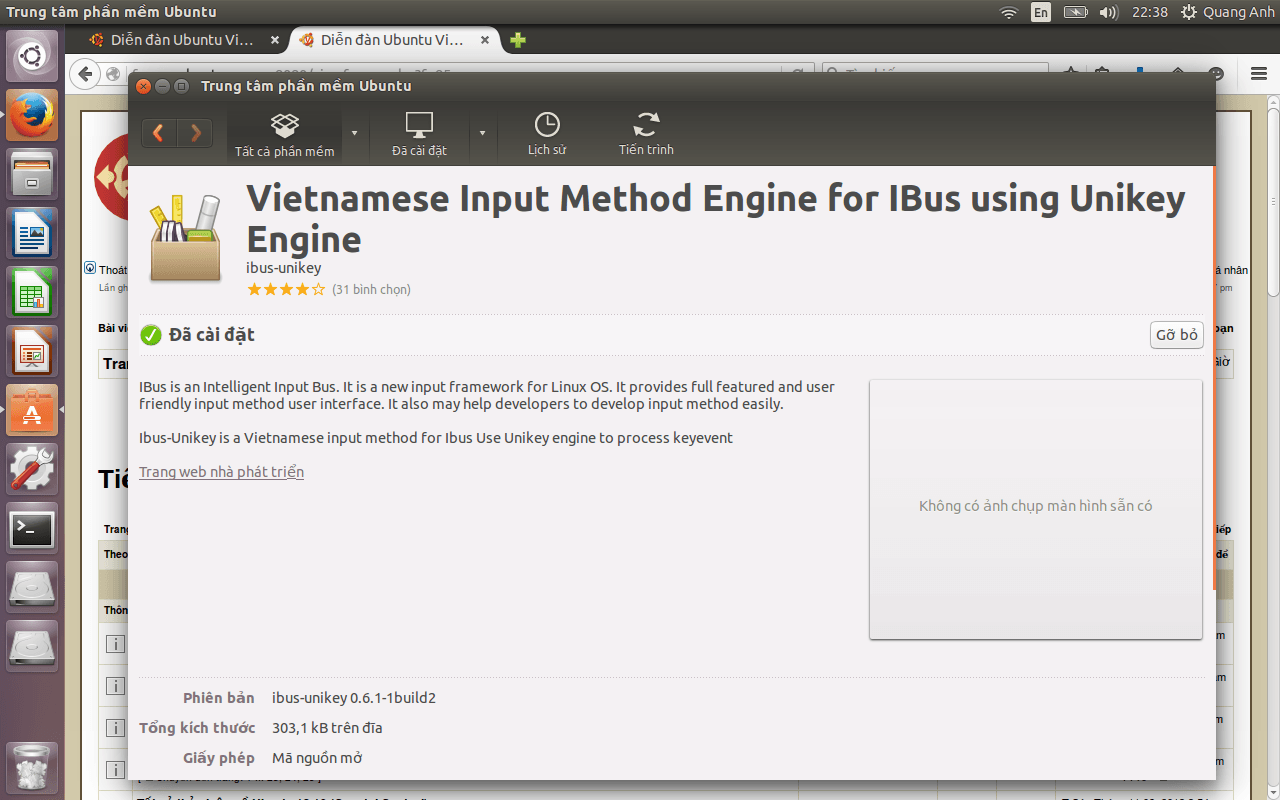Open the 'Quang Anh' session menu

(x=1228, y=12)
